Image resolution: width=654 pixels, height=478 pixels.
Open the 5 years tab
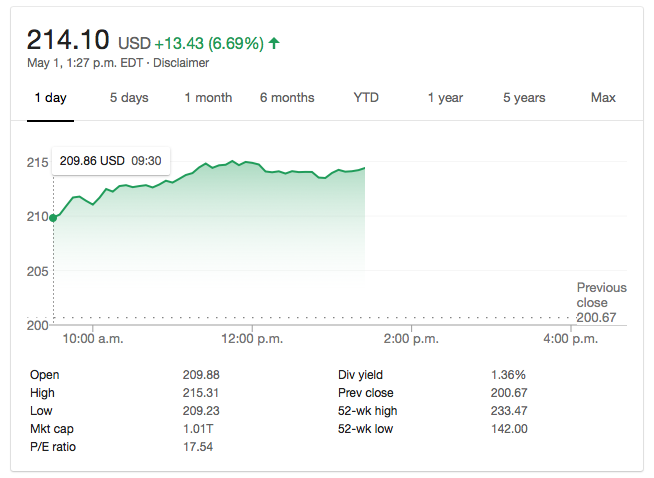524,98
